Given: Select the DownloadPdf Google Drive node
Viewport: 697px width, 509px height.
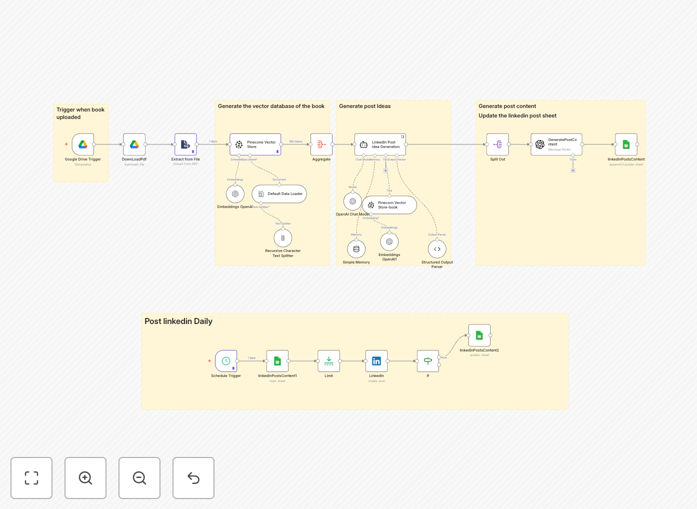Looking at the screenshot, I should [134, 144].
